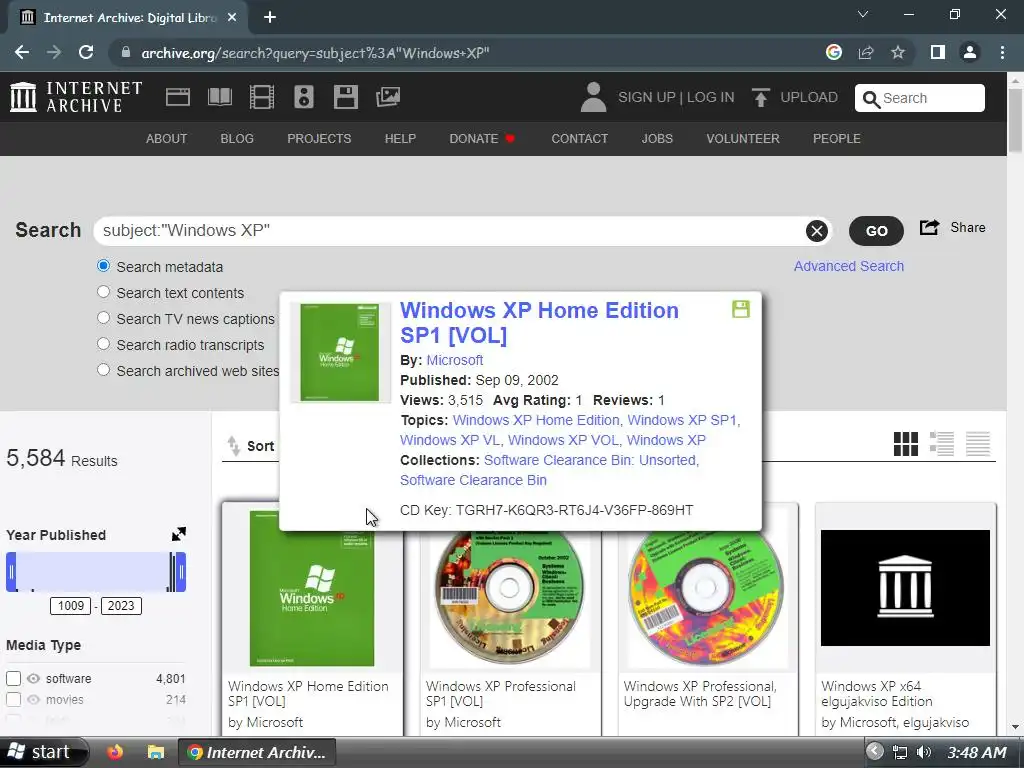
Task: Click the left handle of year slider
Action: tap(11, 572)
